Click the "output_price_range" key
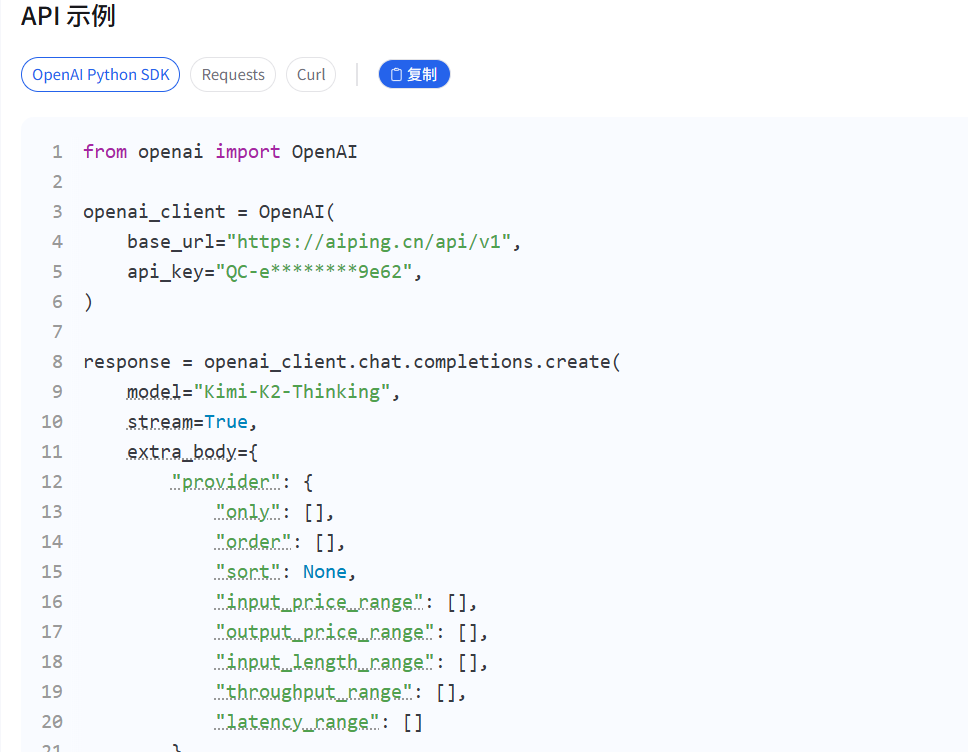Screen dimensions: 968x752 325,632
